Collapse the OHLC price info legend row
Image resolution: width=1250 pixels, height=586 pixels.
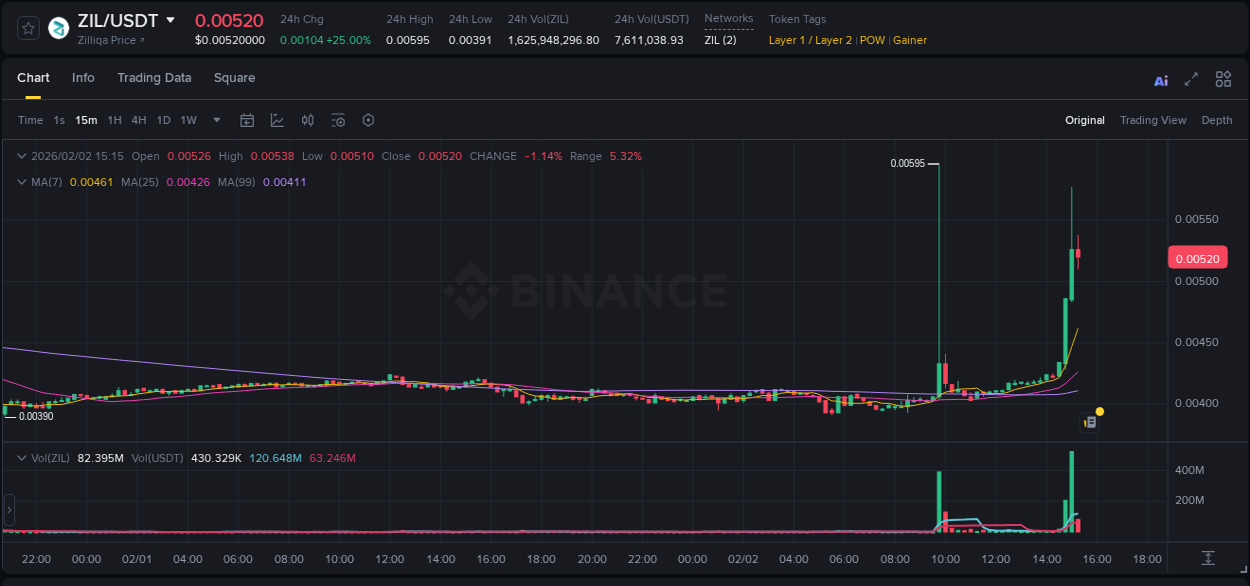[x=21, y=156]
